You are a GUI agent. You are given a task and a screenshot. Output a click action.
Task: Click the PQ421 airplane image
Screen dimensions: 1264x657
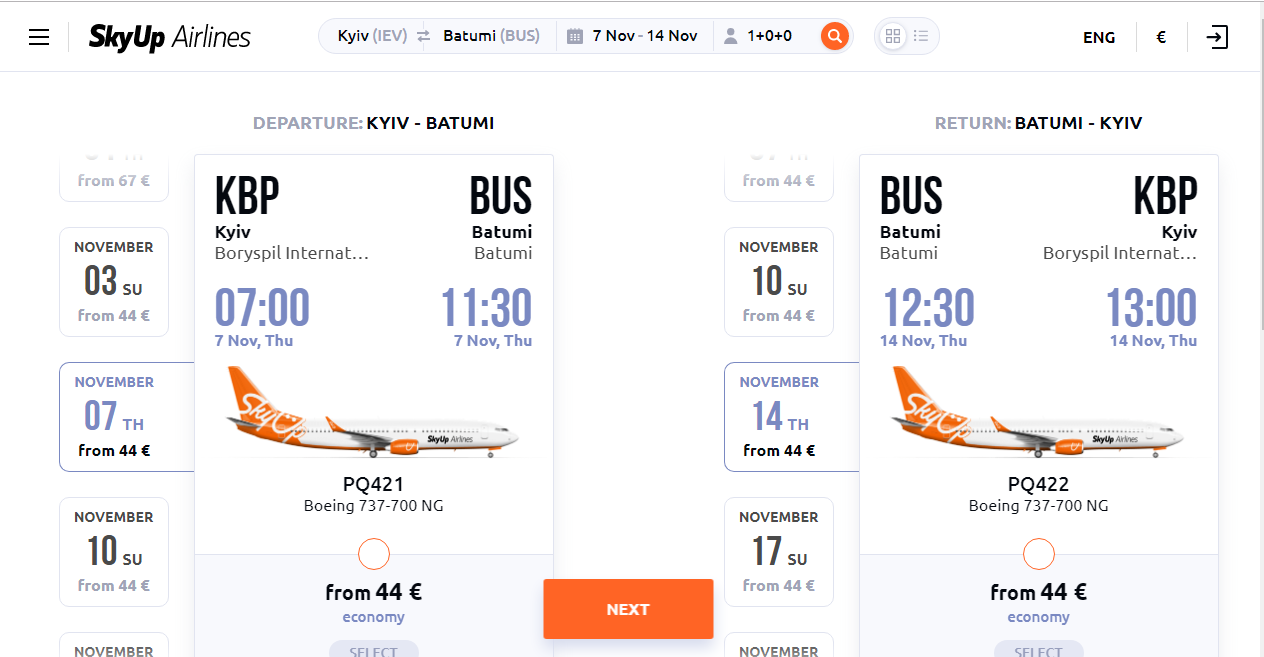pos(373,412)
